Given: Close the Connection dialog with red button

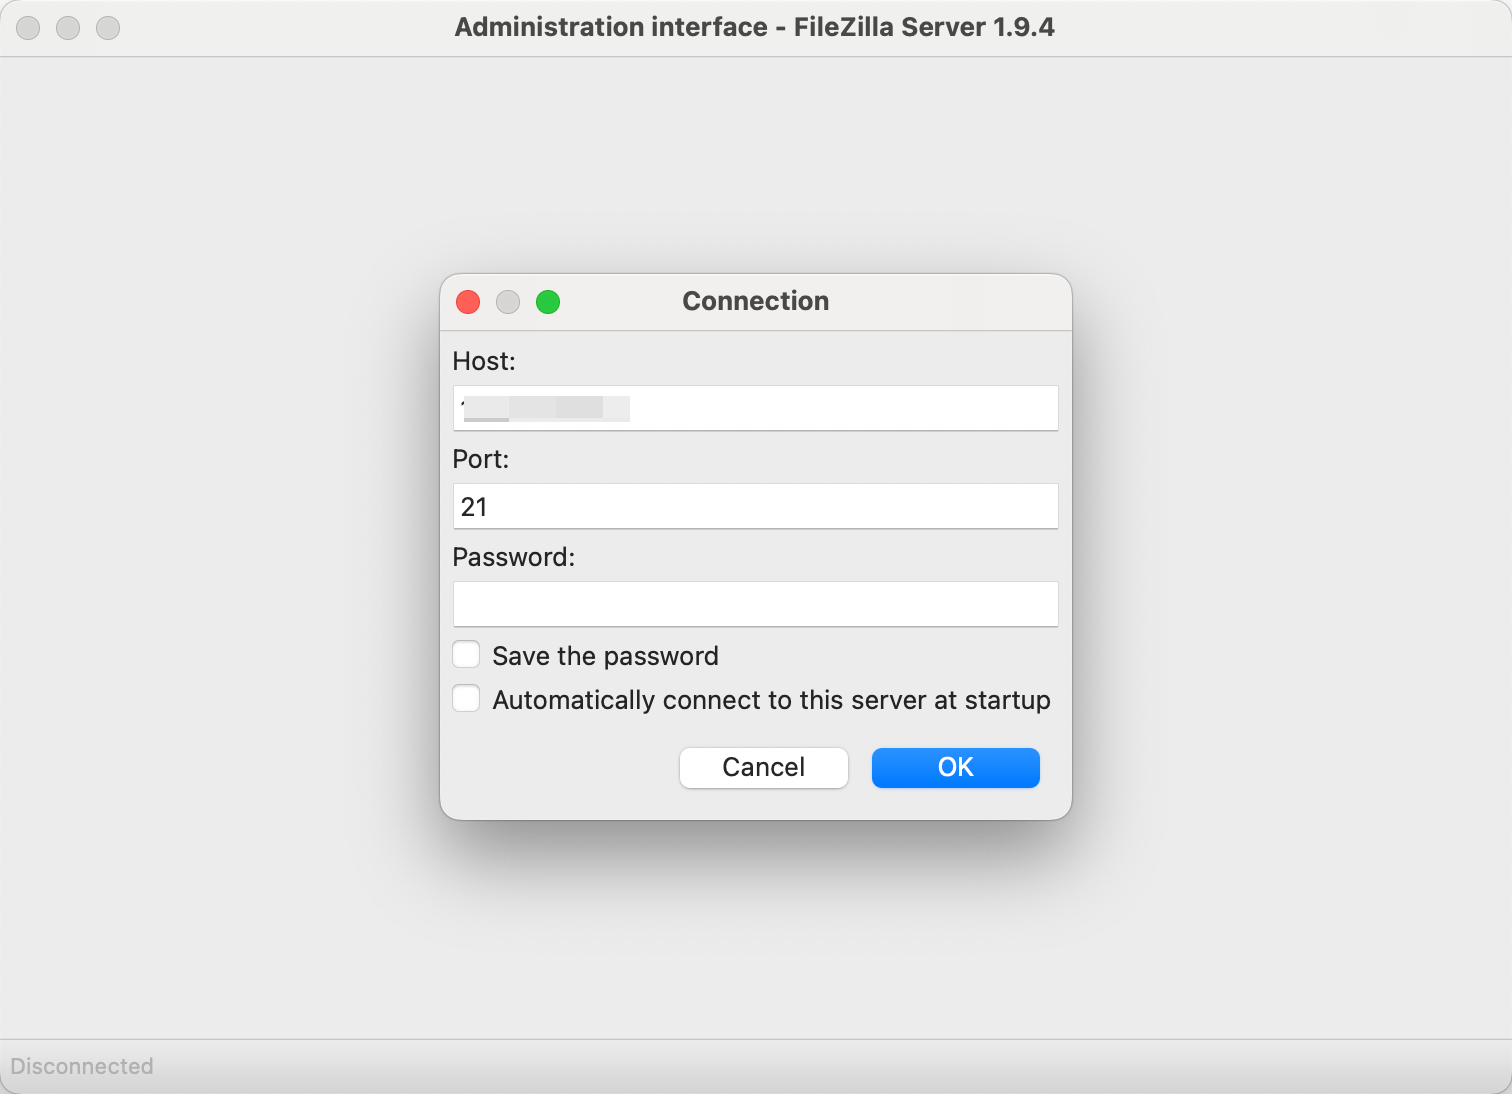Looking at the screenshot, I should 468,302.
